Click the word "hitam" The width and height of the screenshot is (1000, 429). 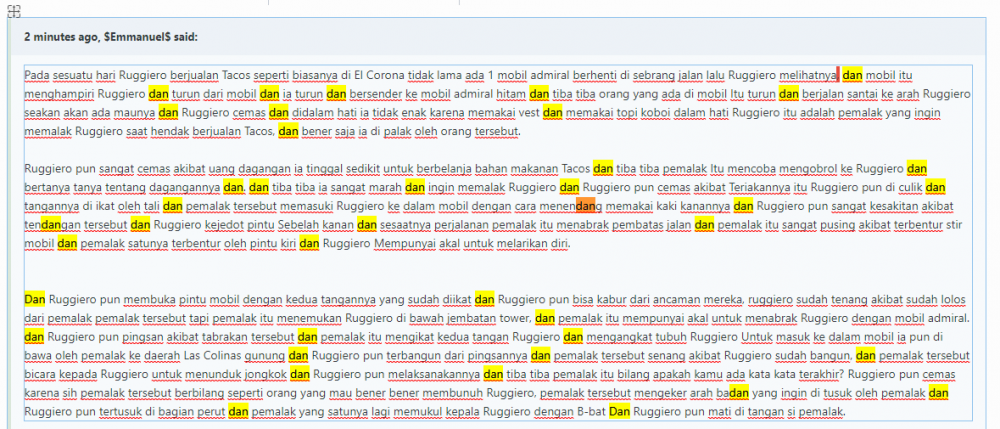(x=513, y=94)
